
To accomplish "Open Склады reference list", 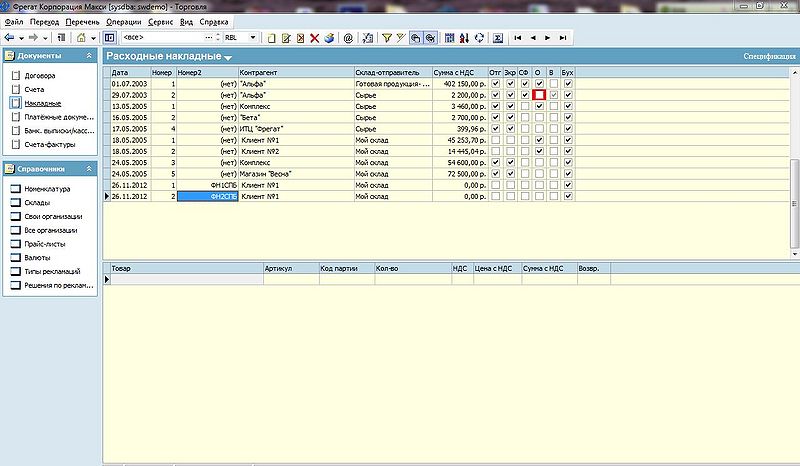I will (x=37, y=203).
